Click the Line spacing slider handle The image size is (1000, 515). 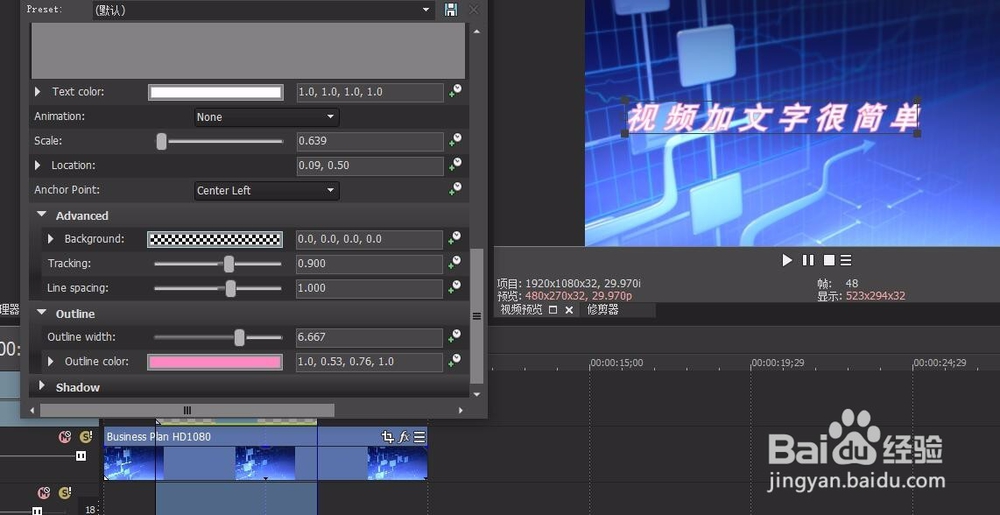(230, 288)
